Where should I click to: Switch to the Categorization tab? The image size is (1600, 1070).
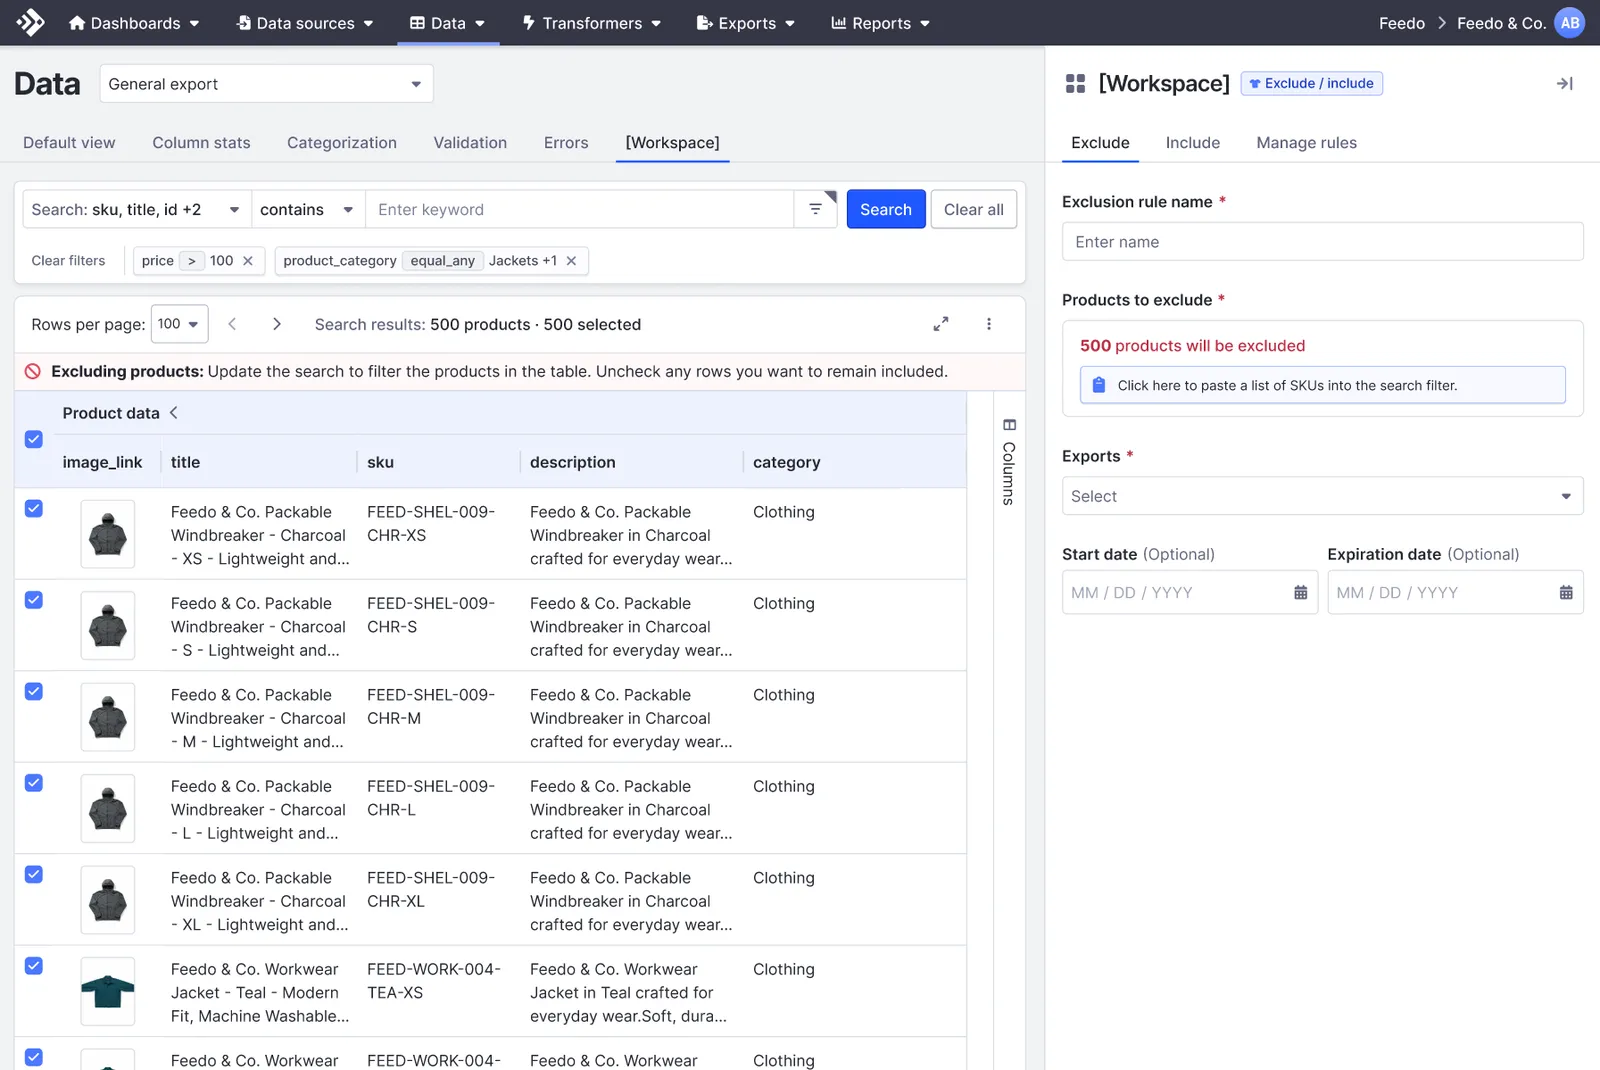tap(342, 143)
